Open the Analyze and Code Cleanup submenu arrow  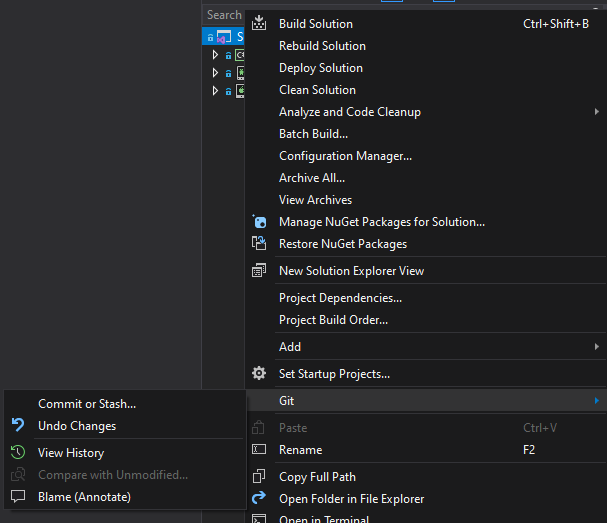[x=597, y=112]
